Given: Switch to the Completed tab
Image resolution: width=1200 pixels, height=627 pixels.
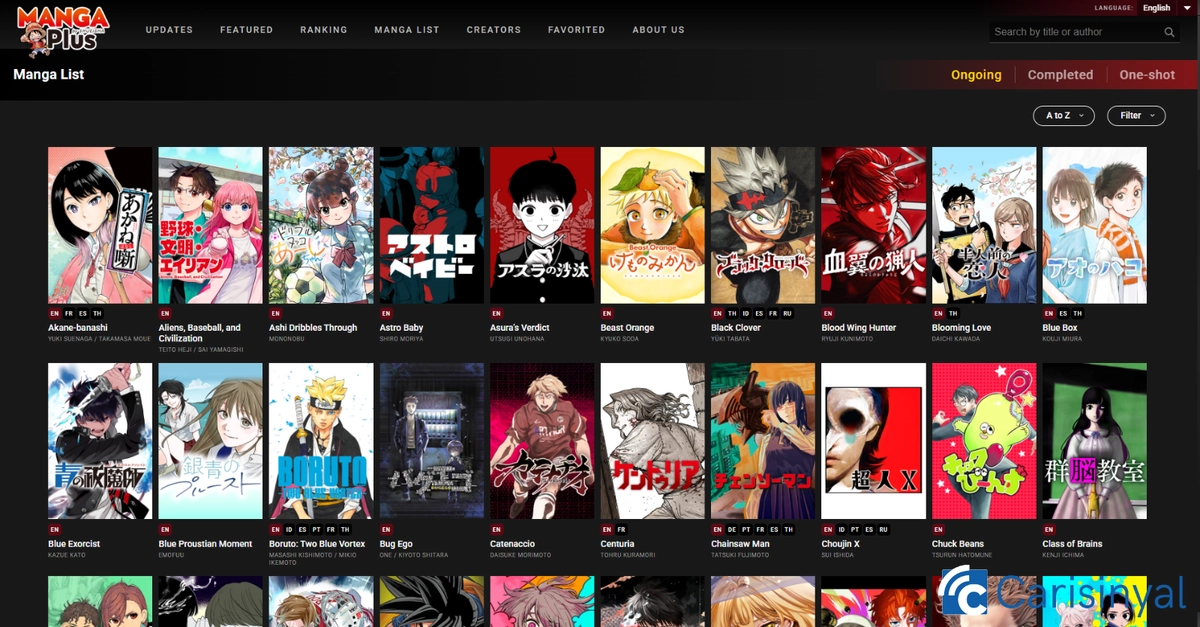Looking at the screenshot, I should pos(1061,75).
